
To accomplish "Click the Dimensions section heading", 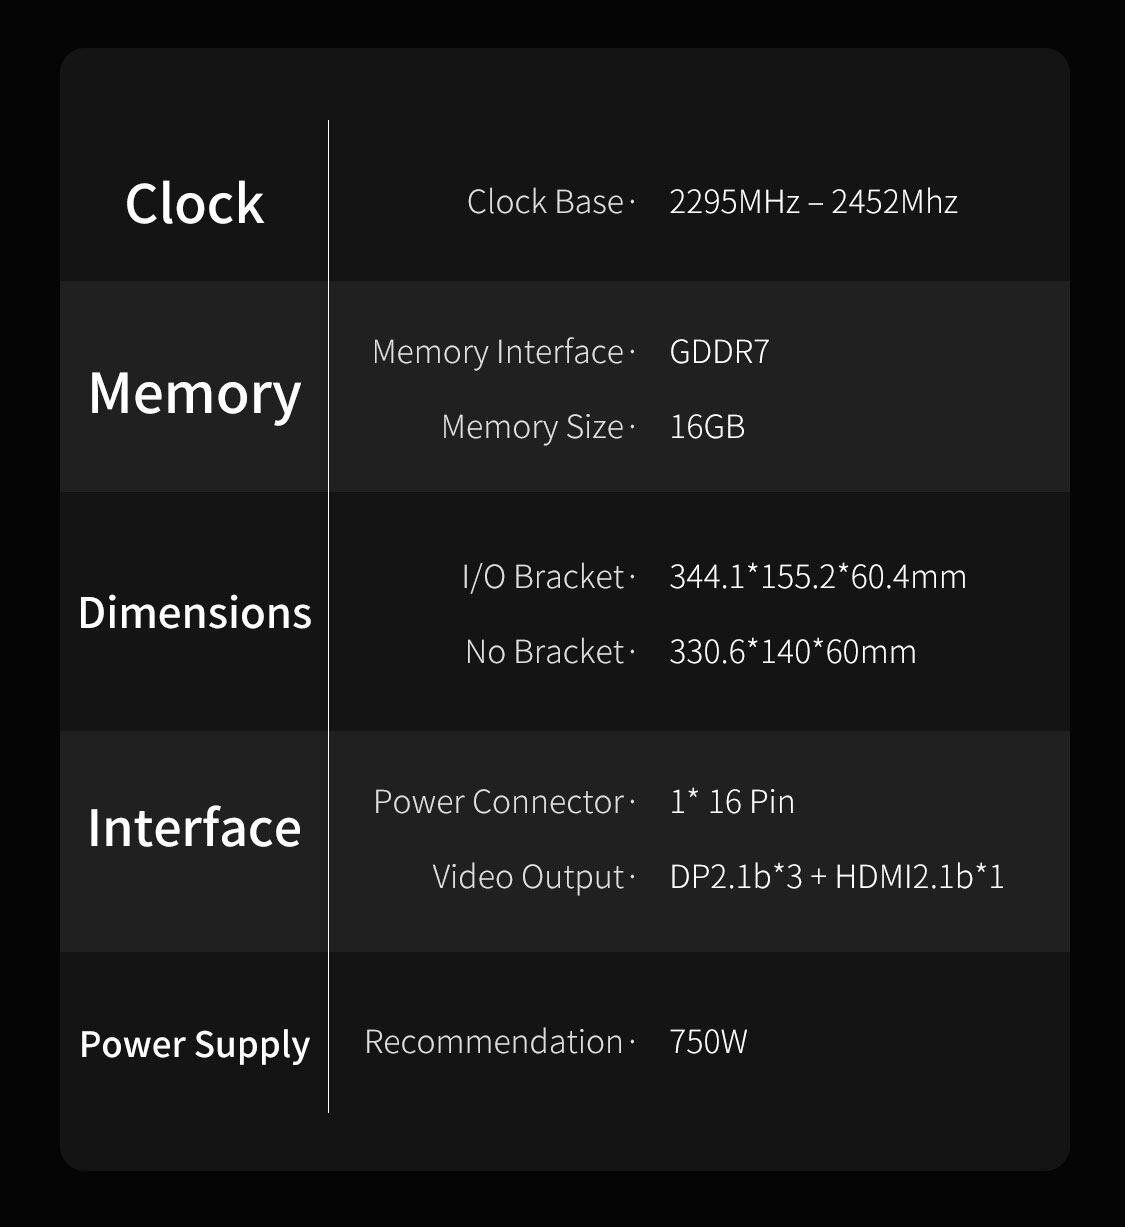I will tap(194, 613).
